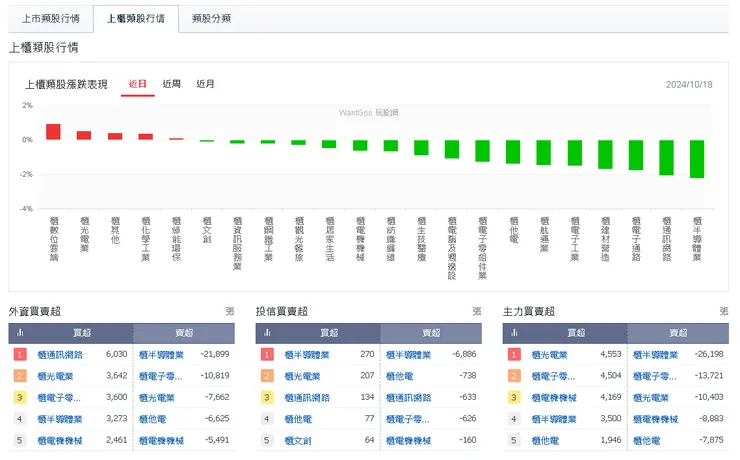Viewport: 740px width, 460px height.
Task: Select the 上櫃類股行情 tab
Action: pos(136,19)
